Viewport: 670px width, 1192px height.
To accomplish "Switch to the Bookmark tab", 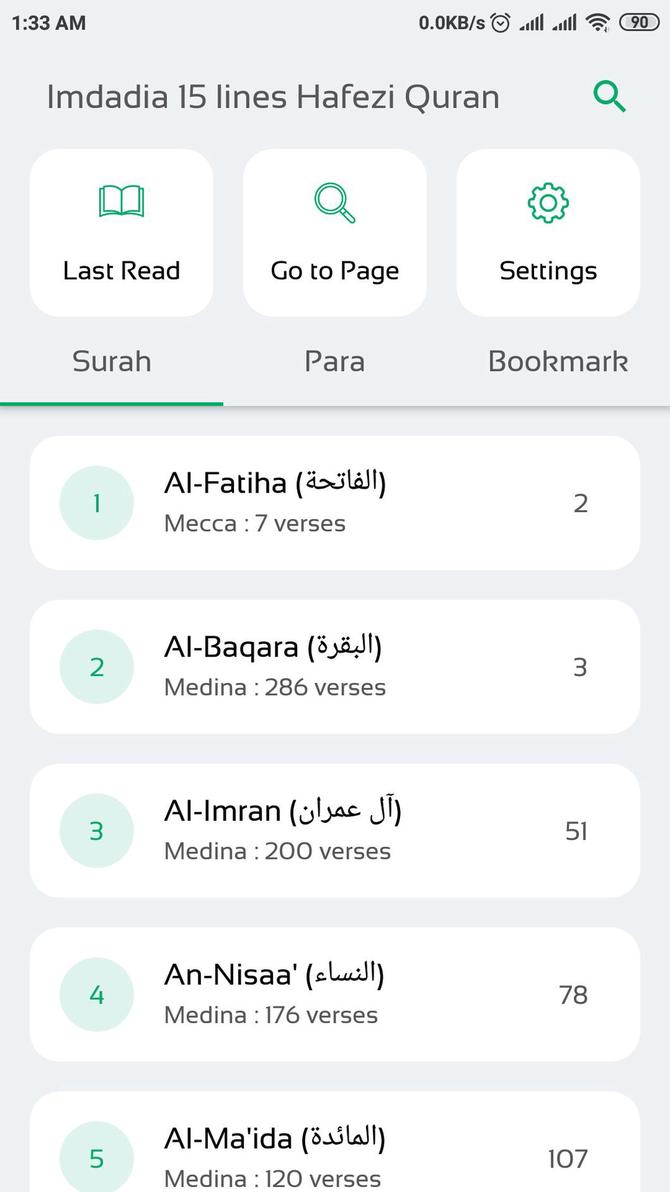I will [x=558, y=362].
